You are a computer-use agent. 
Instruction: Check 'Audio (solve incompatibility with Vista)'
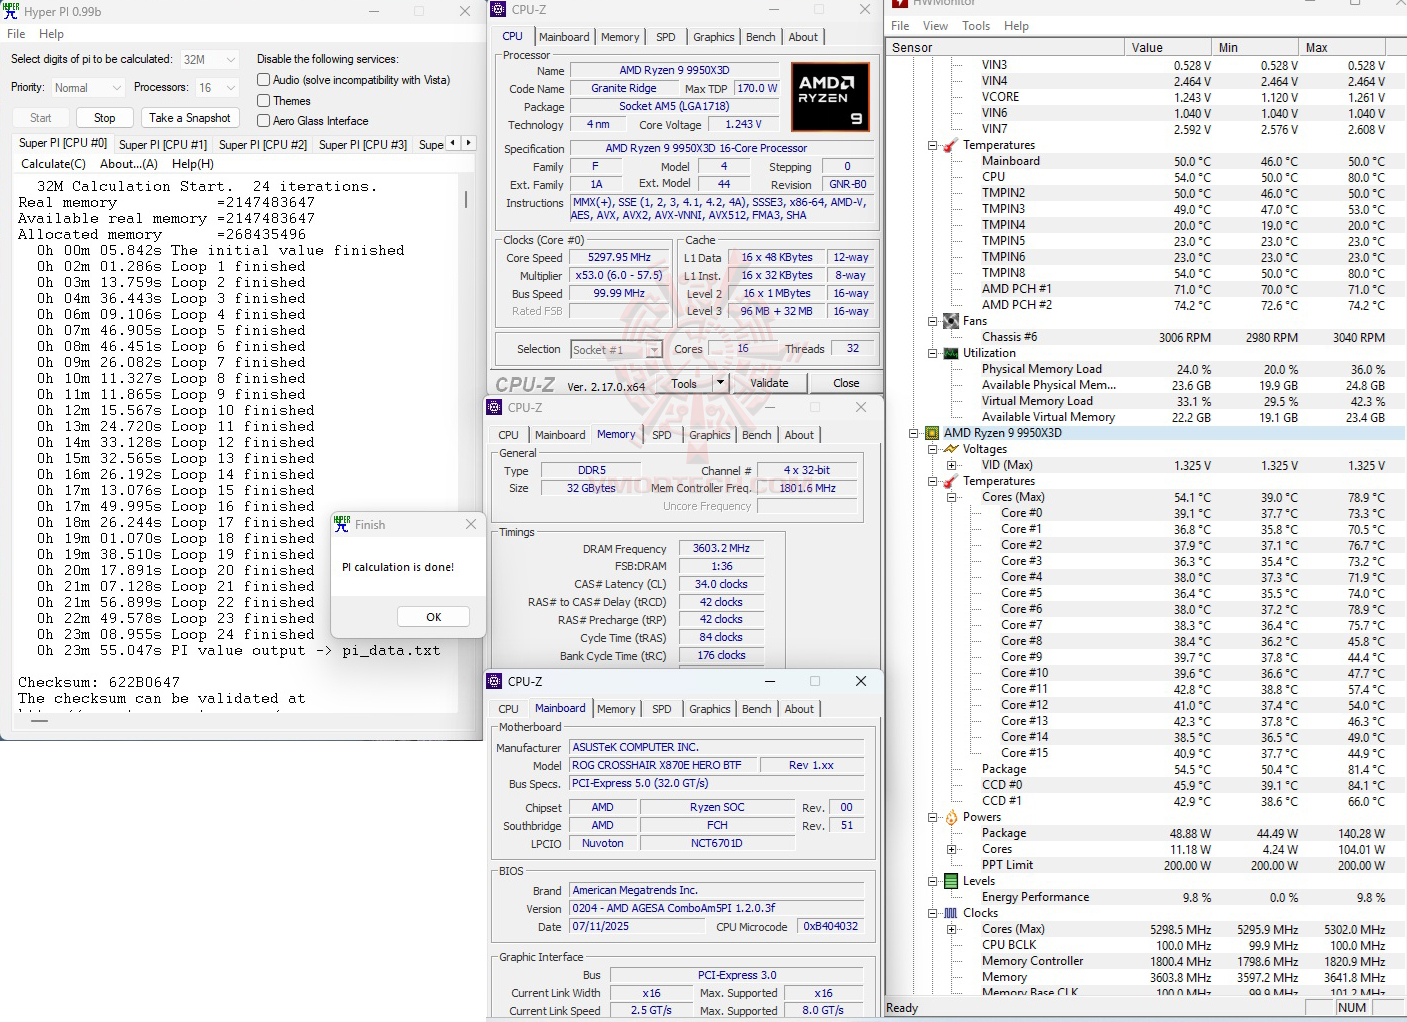(262, 80)
